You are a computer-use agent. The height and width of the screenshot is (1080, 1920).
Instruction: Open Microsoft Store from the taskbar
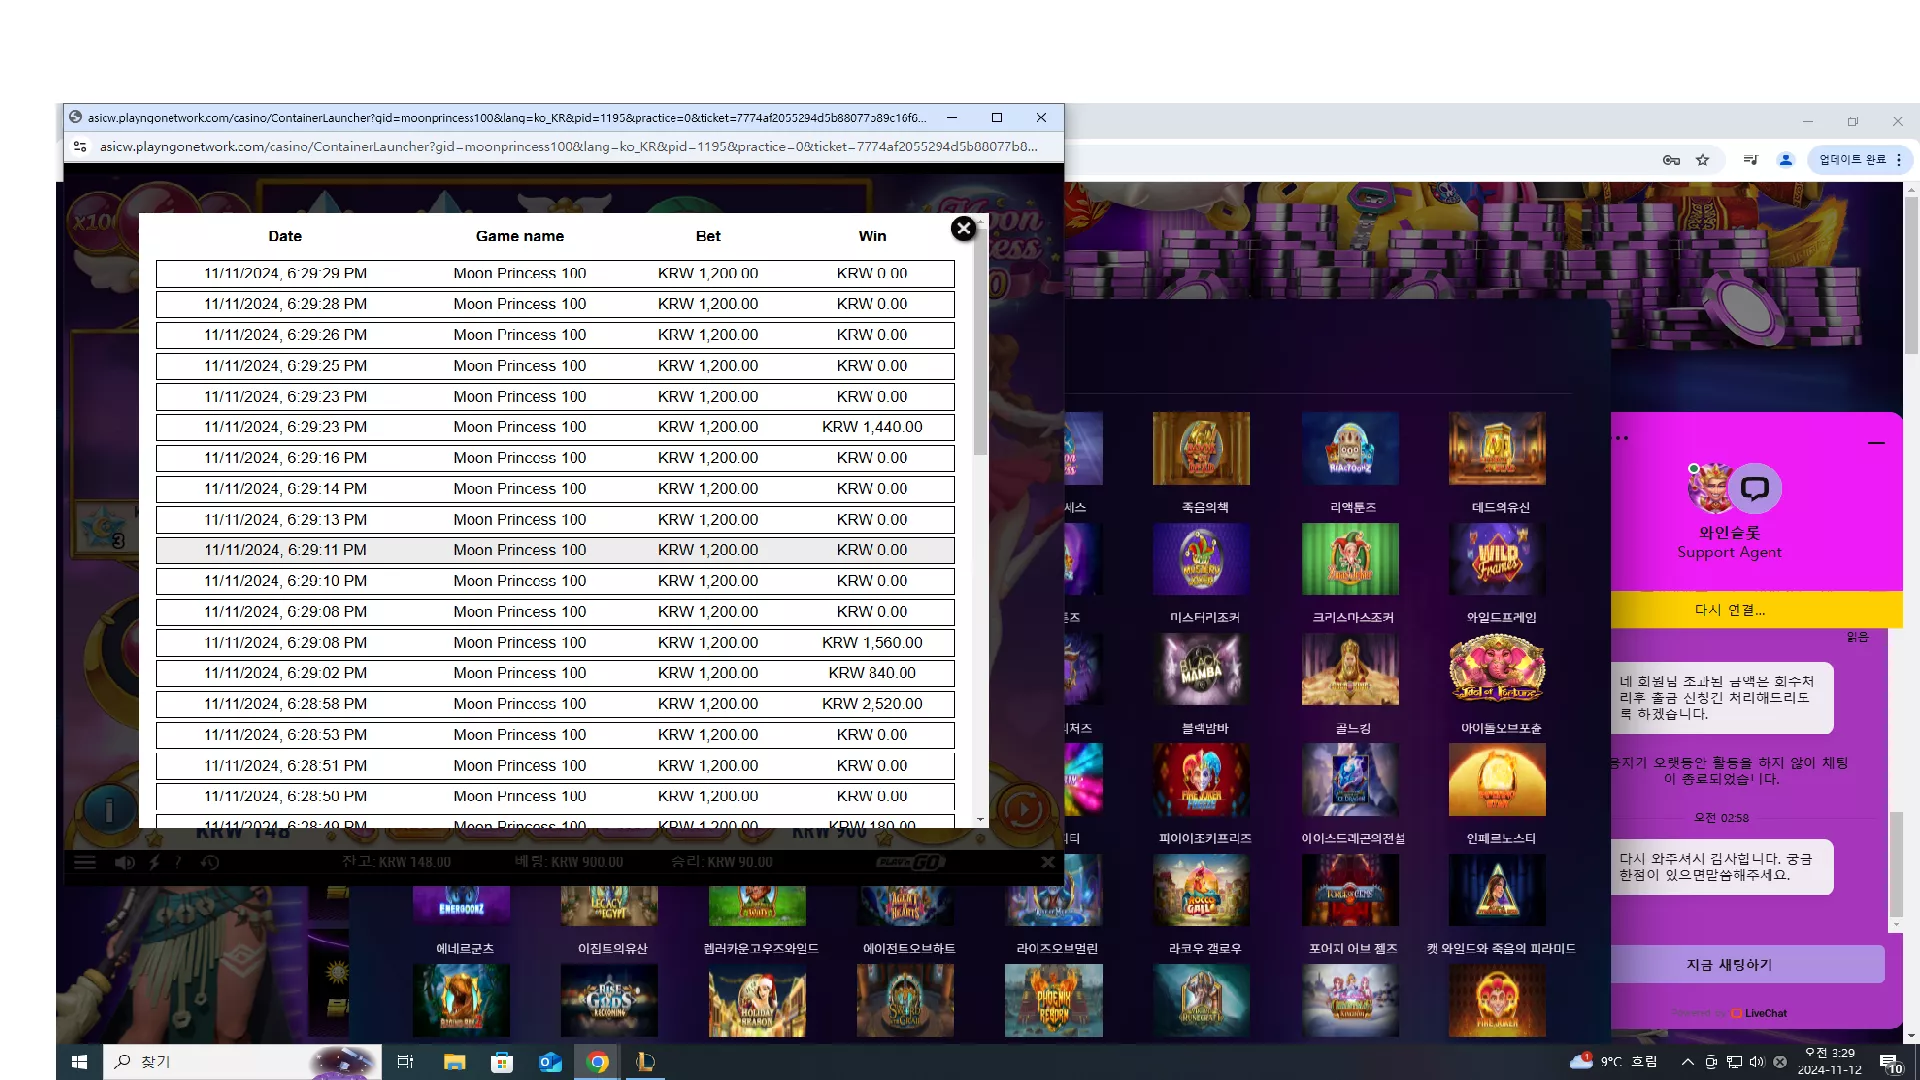click(x=502, y=1062)
